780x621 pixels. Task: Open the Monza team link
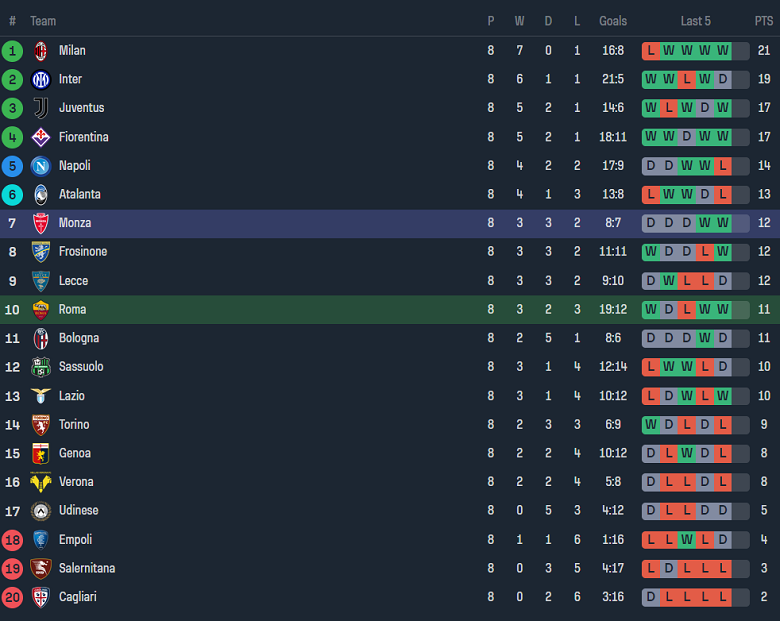tap(74, 223)
